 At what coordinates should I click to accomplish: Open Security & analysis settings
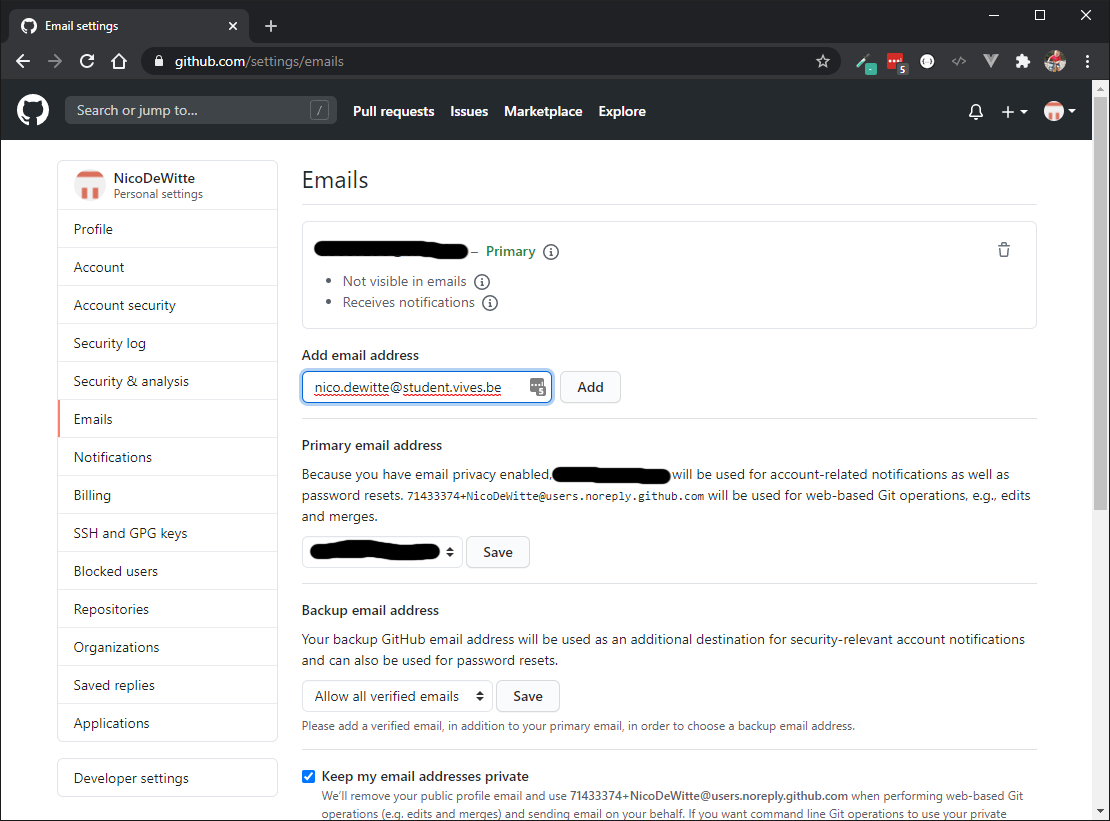168,381
